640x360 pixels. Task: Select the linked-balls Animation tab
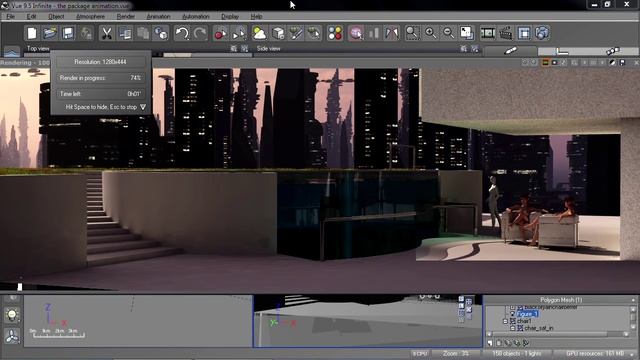(x=613, y=51)
